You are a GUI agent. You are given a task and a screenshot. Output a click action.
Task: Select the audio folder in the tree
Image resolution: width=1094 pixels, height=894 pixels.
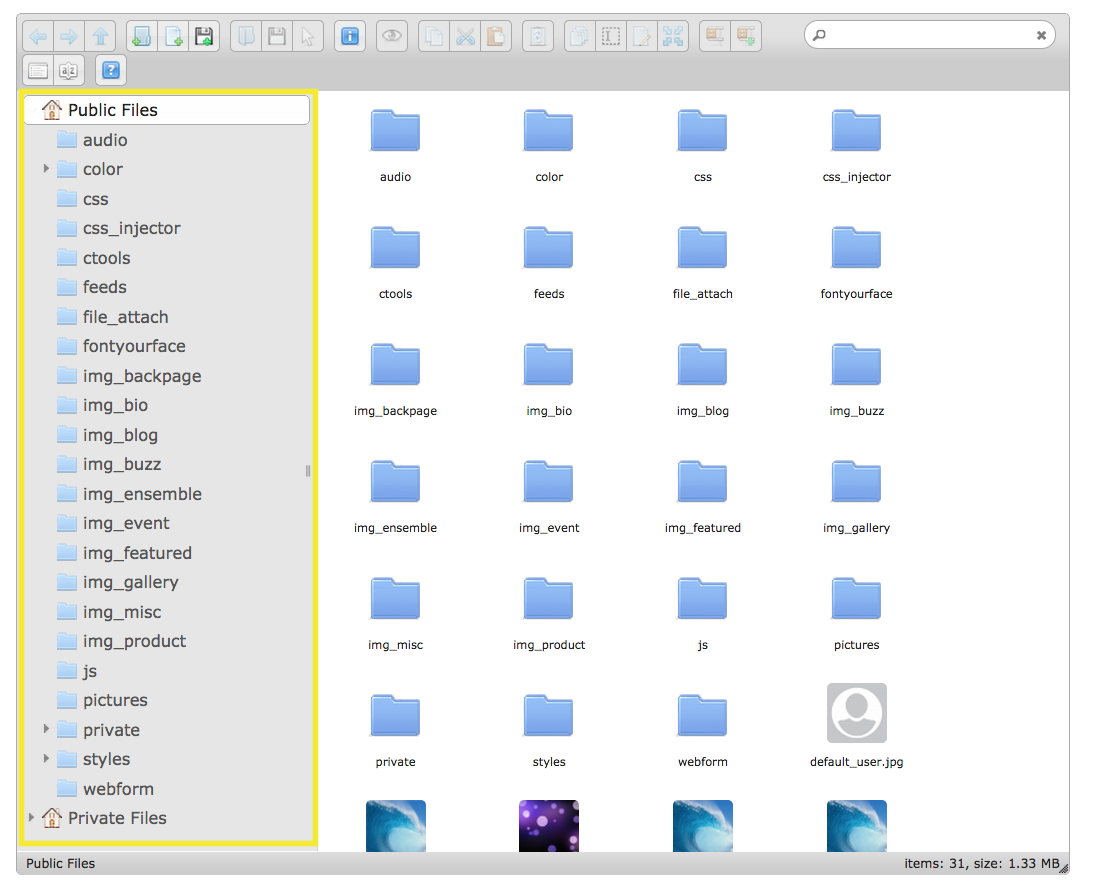coord(105,140)
